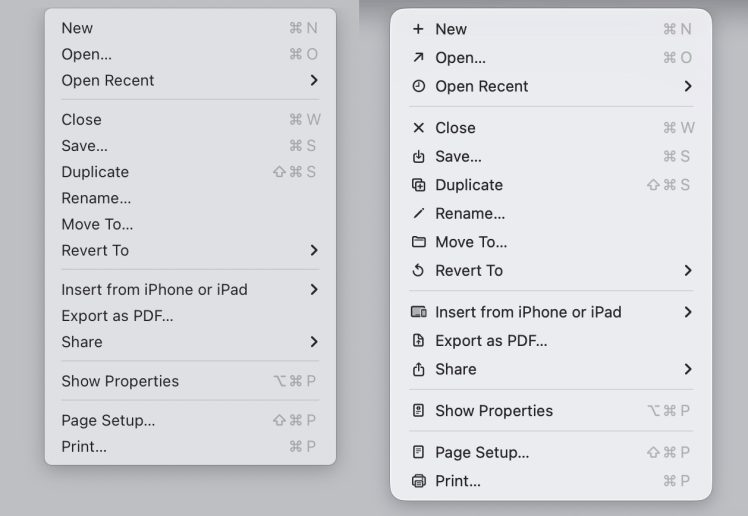This screenshot has width=748, height=516.
Task: Click the arrow icon beside Open...
Action: [x=418, y=58]
